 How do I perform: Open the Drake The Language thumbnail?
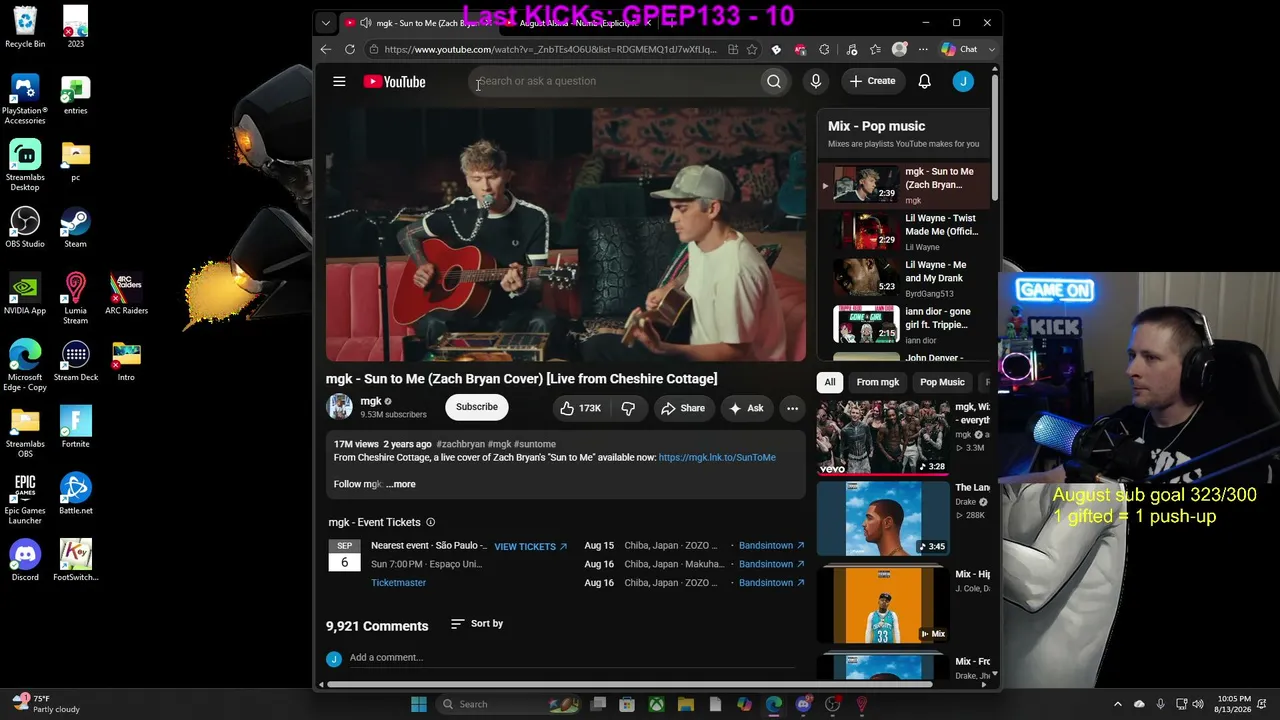pyautogui.click(x=883, y=518)
